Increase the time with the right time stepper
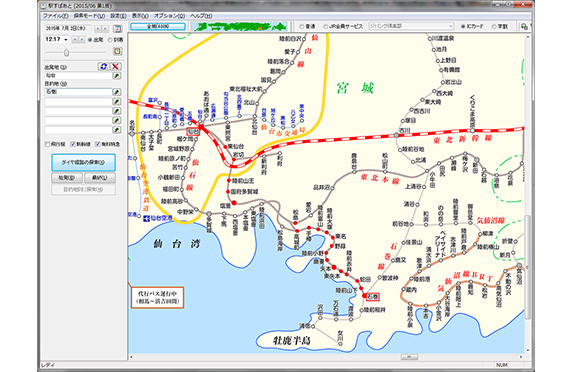This screenshot has height=372, width=570. [x=82, y=40]
